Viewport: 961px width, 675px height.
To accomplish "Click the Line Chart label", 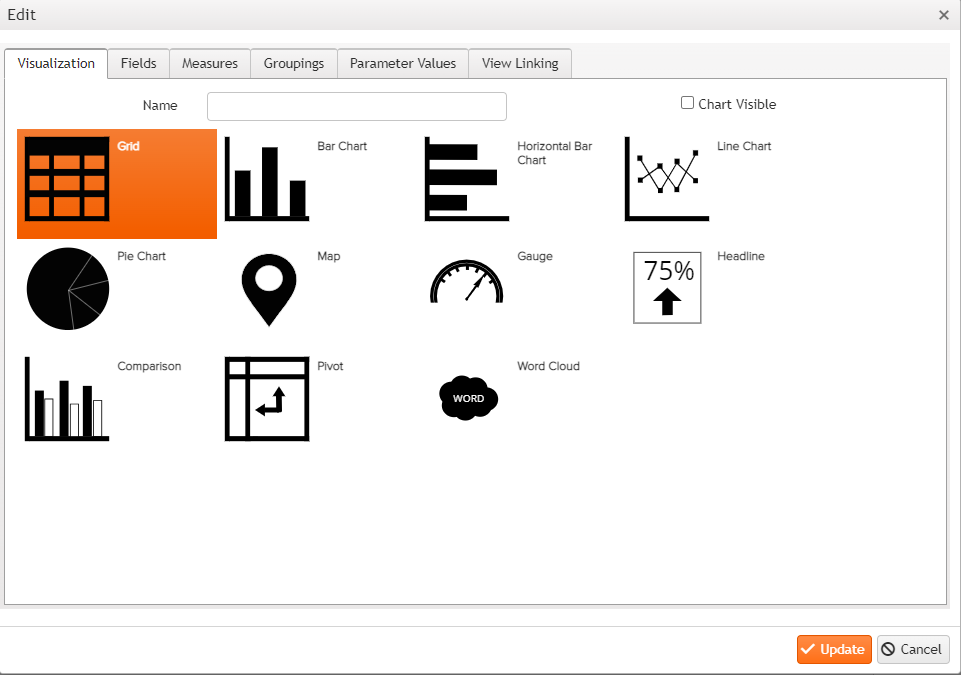I will point(744,146).
